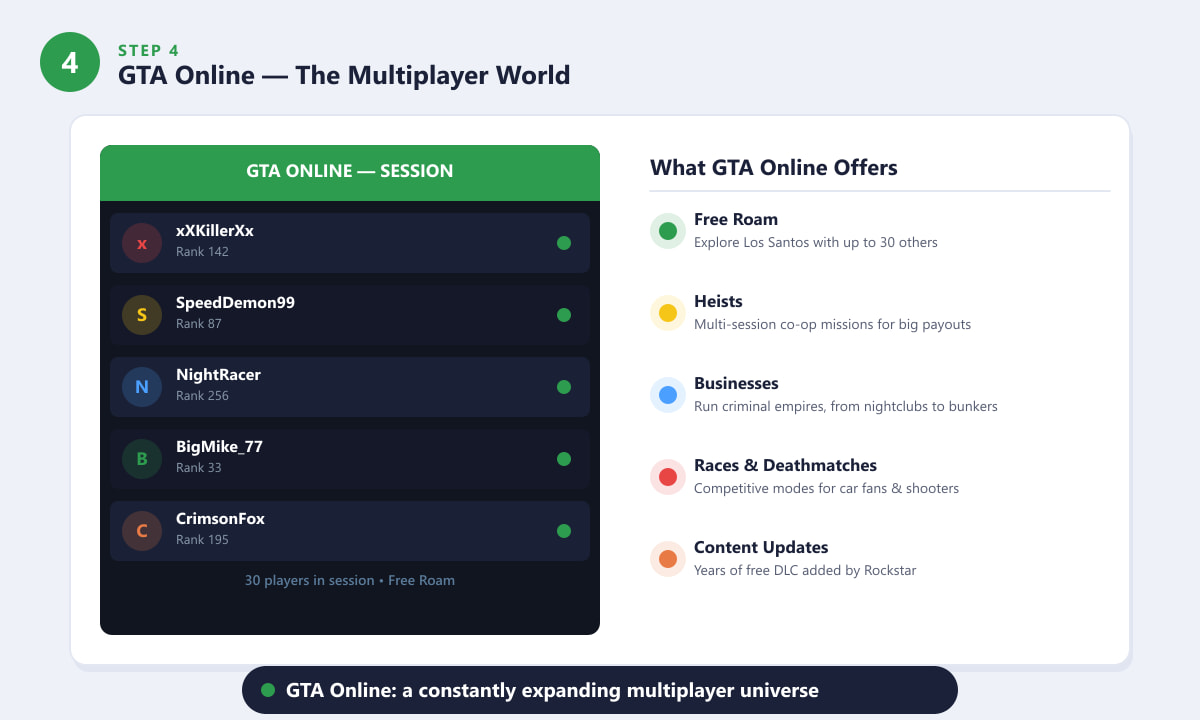Click the Rank 87 label

[199, 324]
